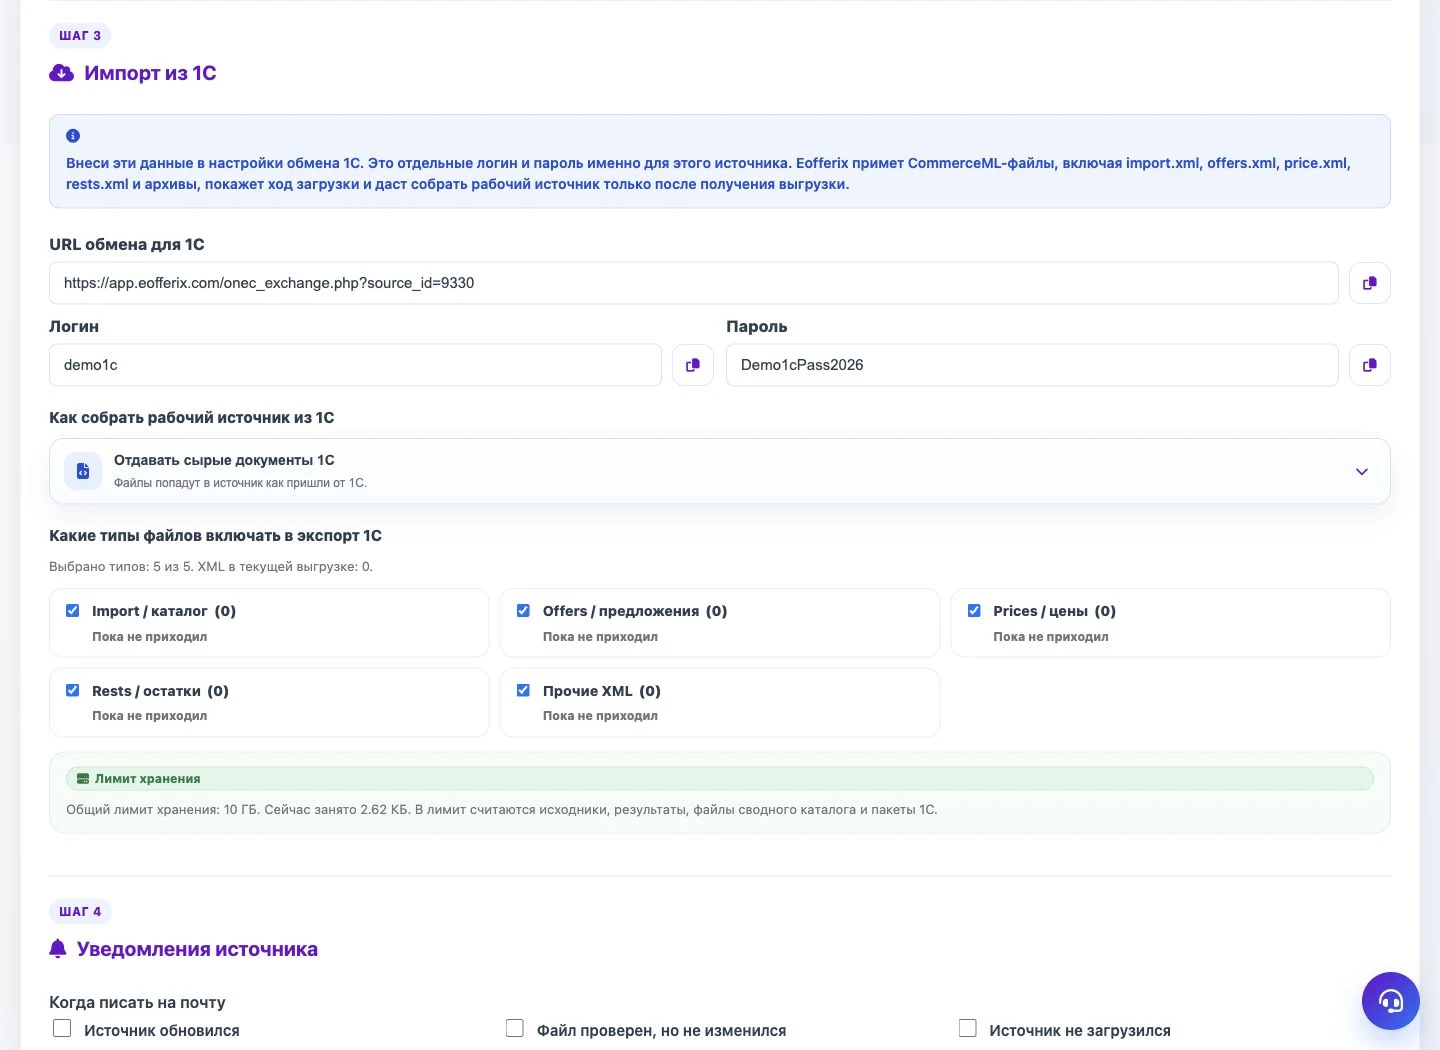
Task: Click Пока не приходил under Offers / предложения
Action: coord(600,637)
